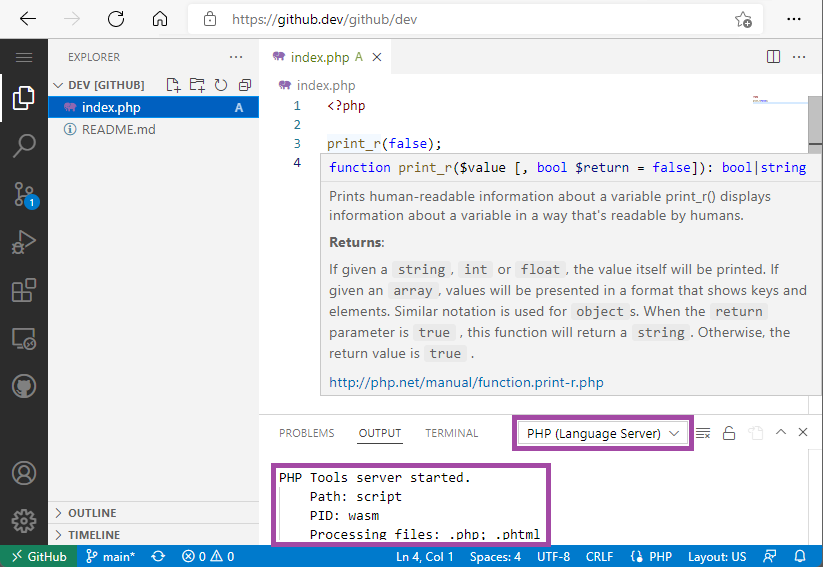
Task: Open the output log file icon
Action: (x=755, y=433)
